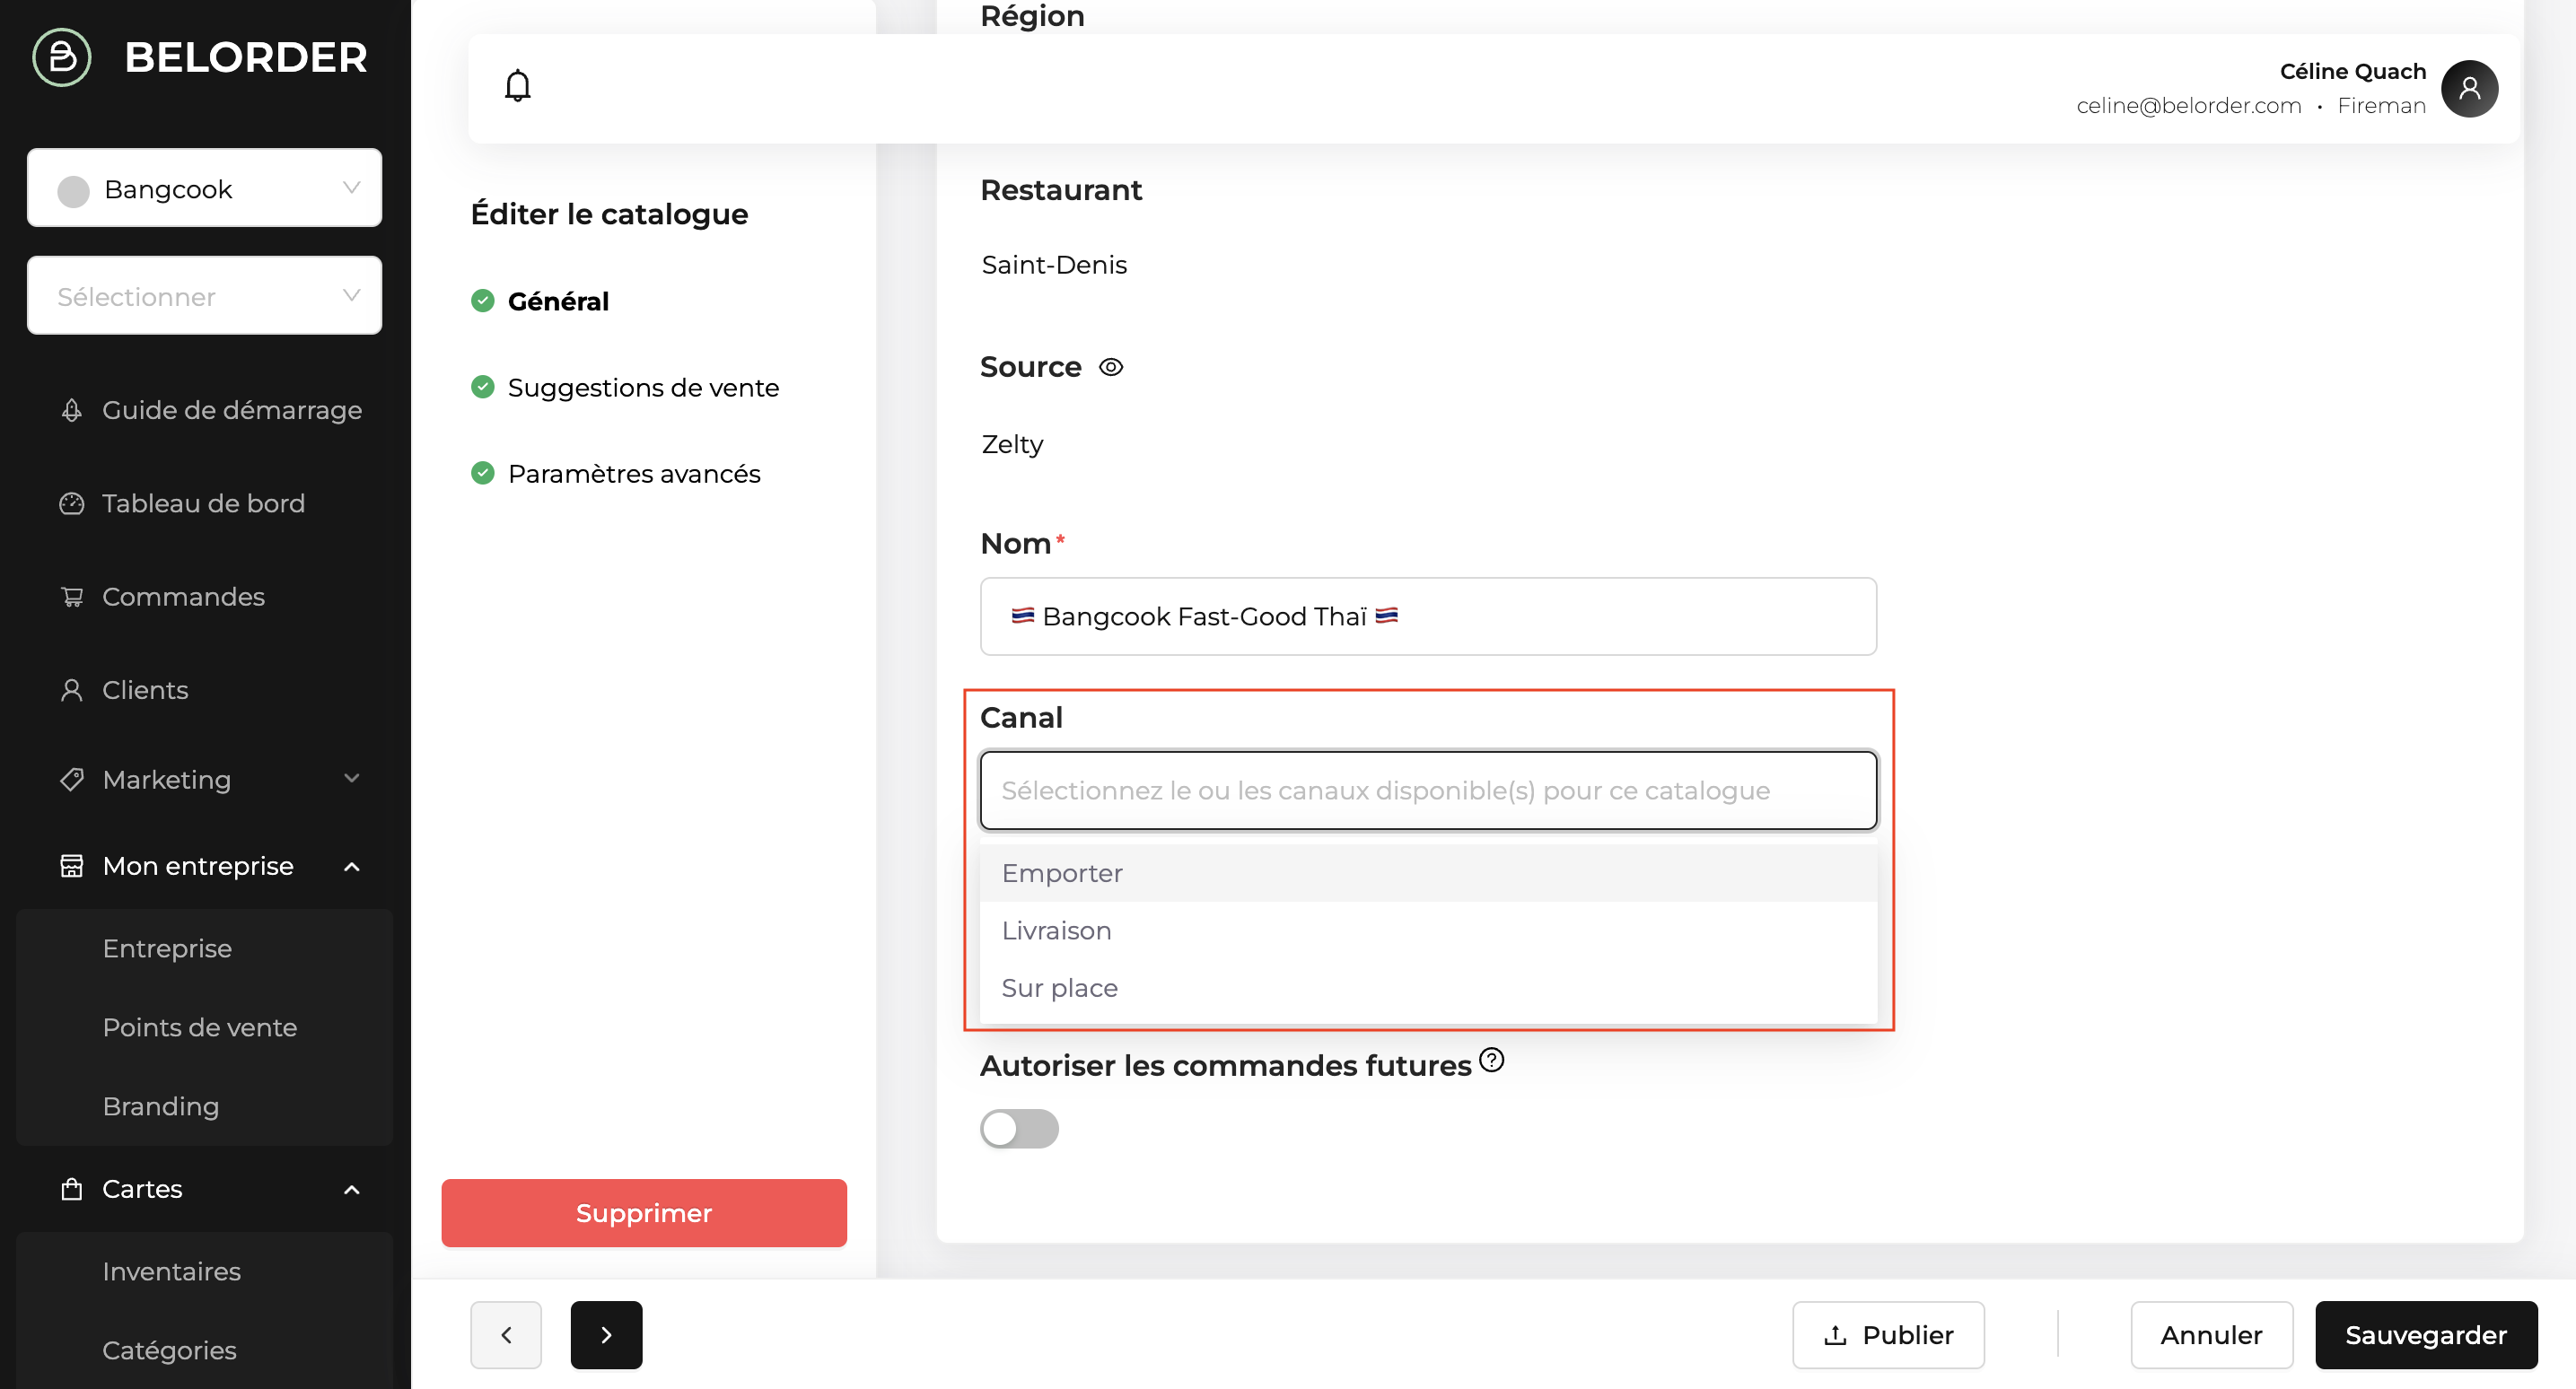Open Commandes page

[x=184, y=597]
